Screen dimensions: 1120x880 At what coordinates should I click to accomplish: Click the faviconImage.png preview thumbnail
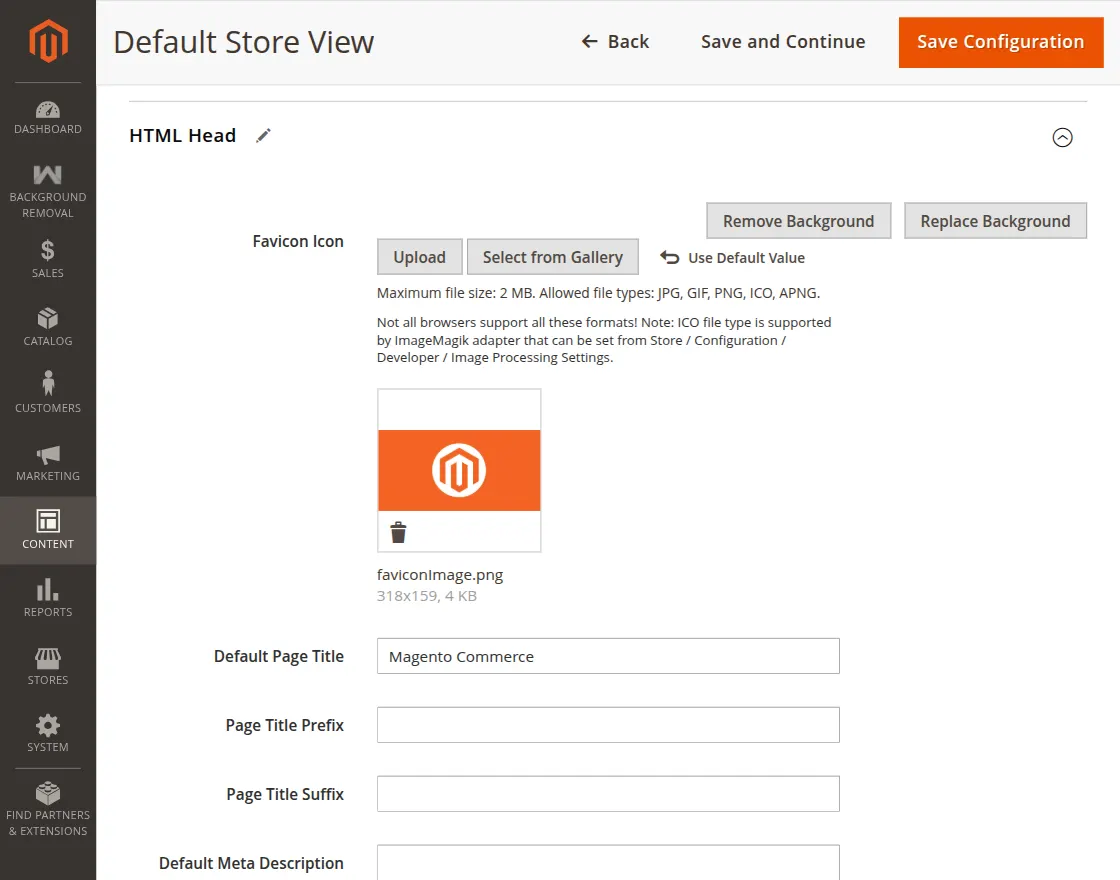(x=459, y=470)
